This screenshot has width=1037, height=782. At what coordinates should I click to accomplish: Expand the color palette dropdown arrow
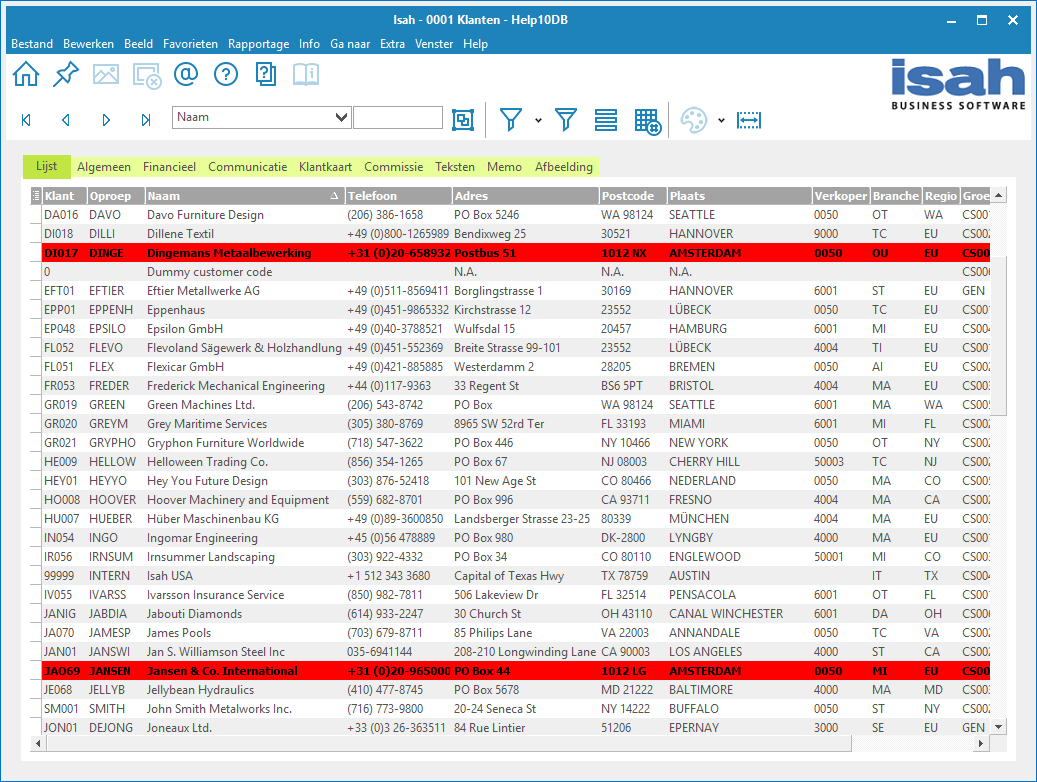tap(722, 120)
